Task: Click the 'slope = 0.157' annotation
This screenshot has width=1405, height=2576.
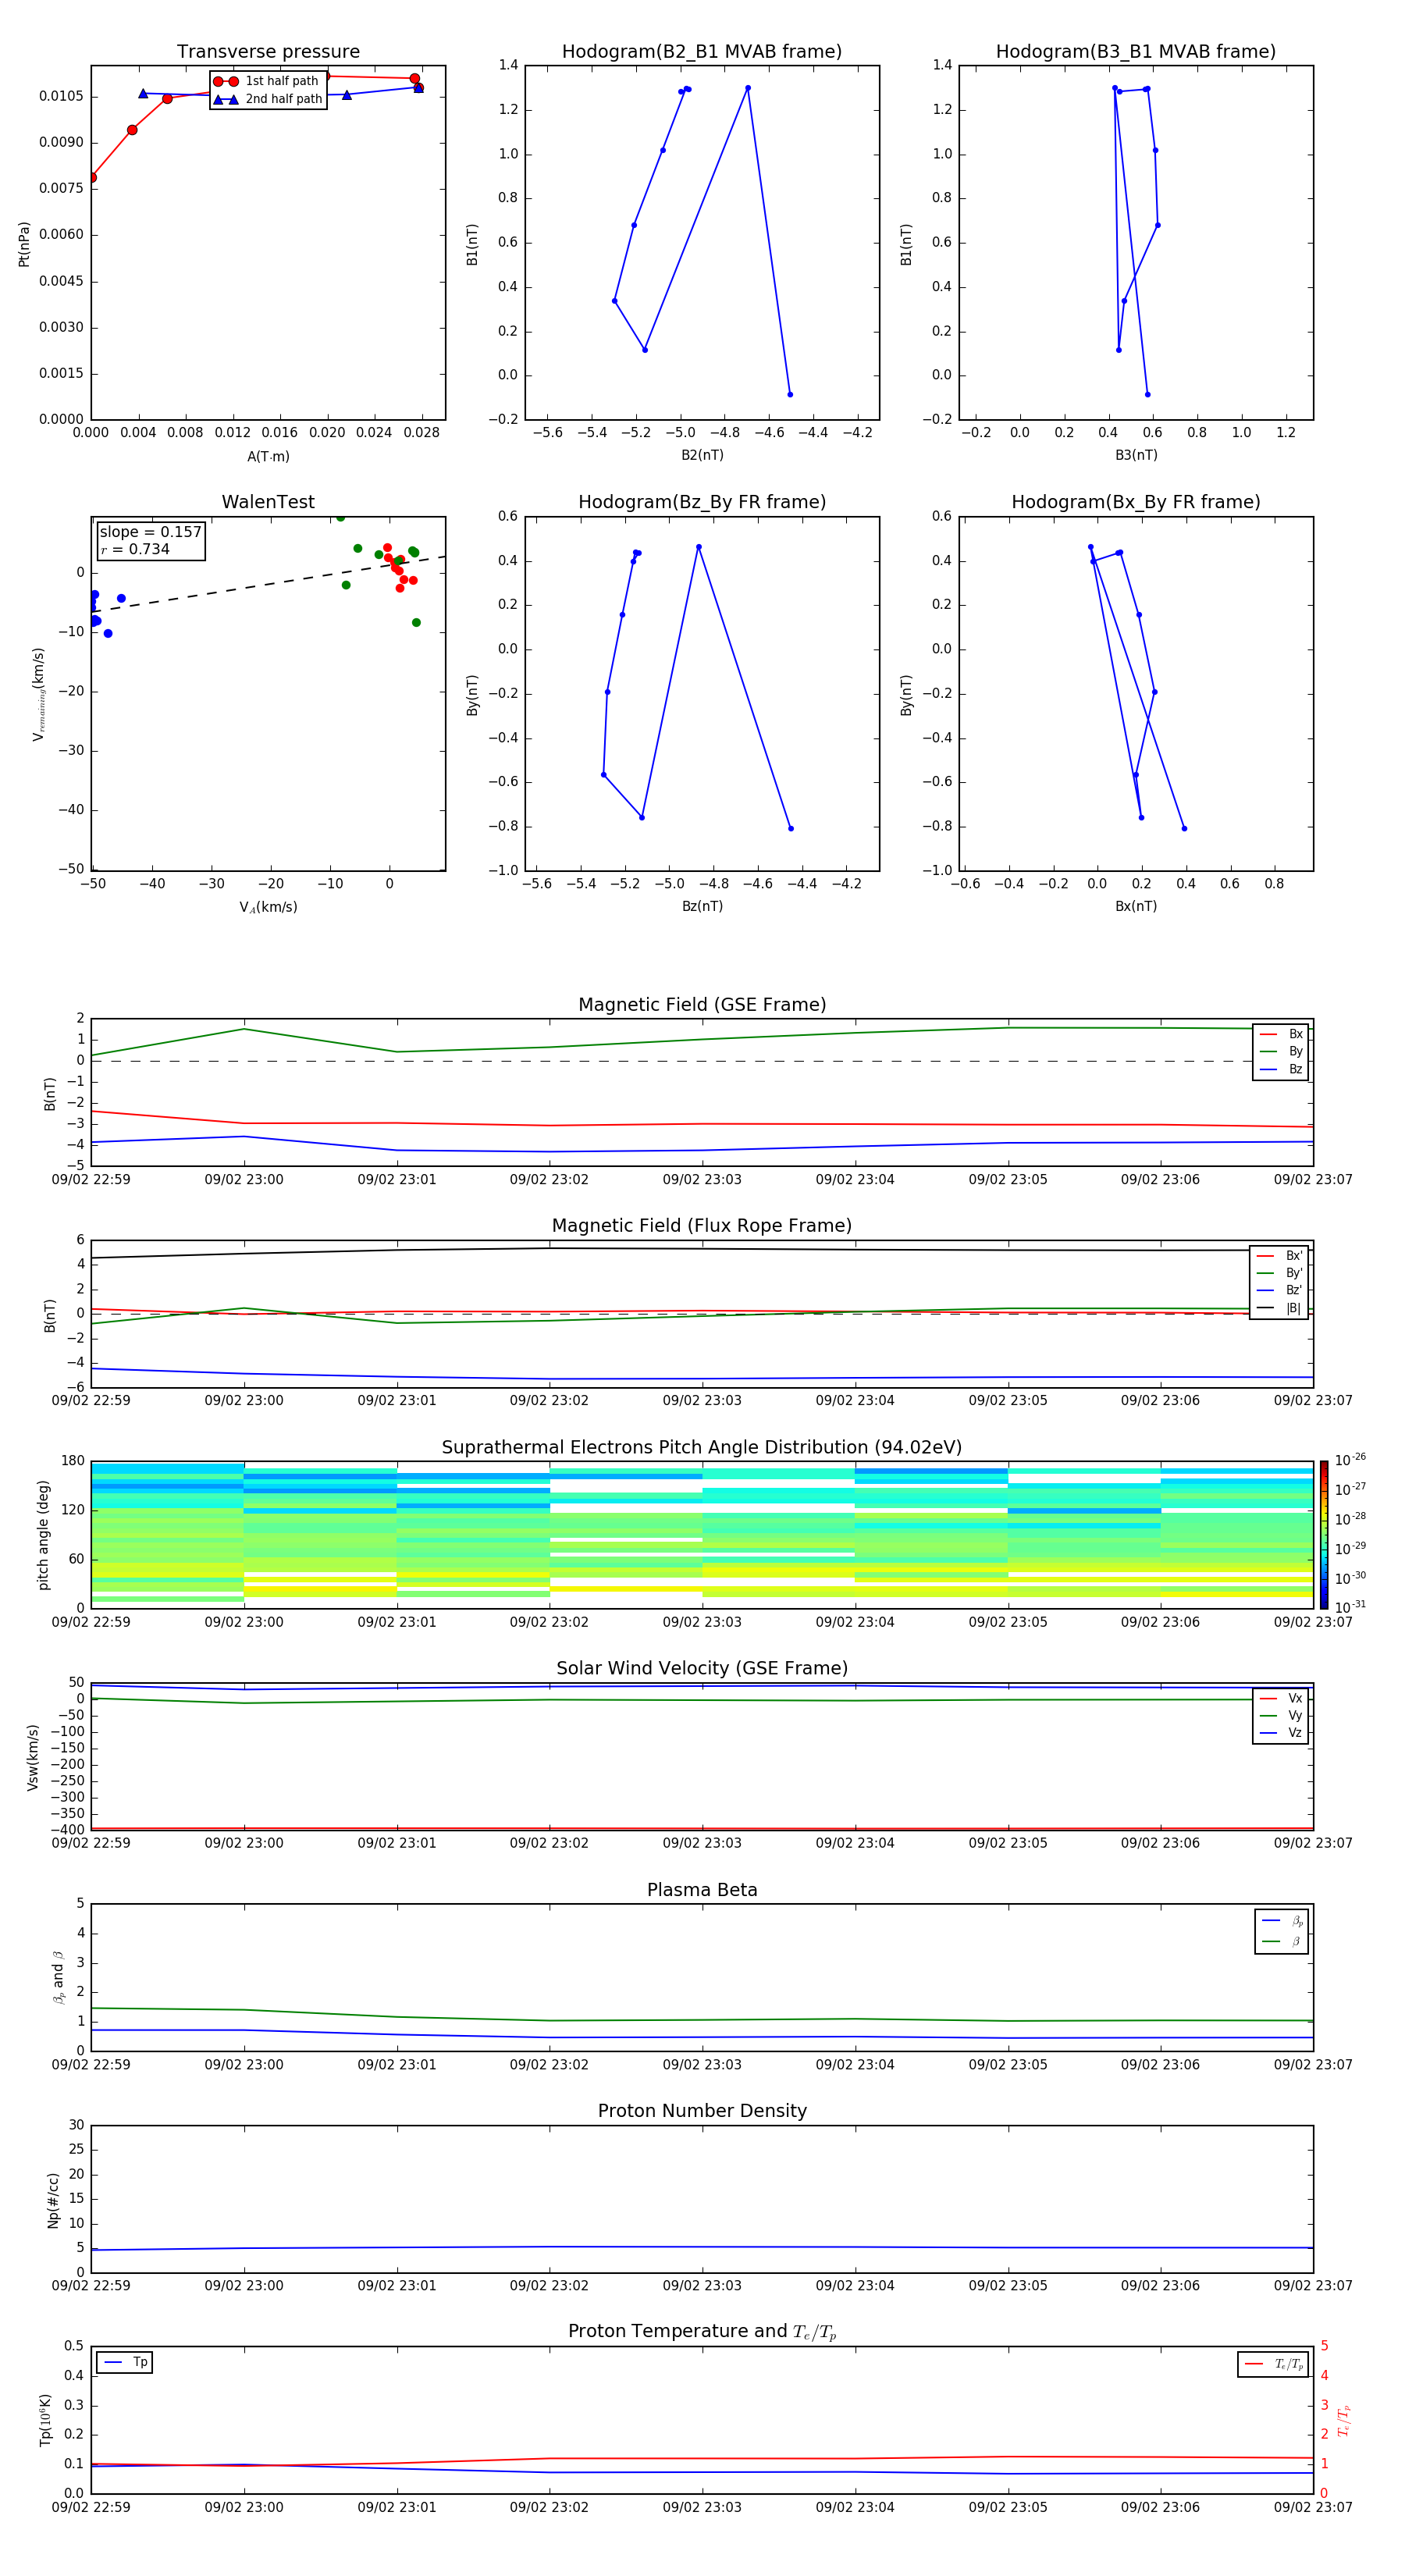Action: click(150, 532)
